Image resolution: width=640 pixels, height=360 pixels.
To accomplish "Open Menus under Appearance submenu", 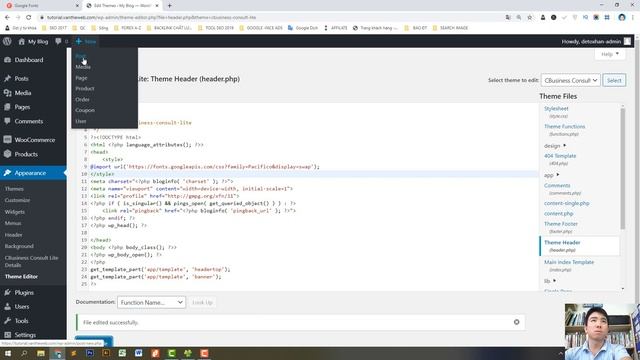I will click(x=13, y=223).
